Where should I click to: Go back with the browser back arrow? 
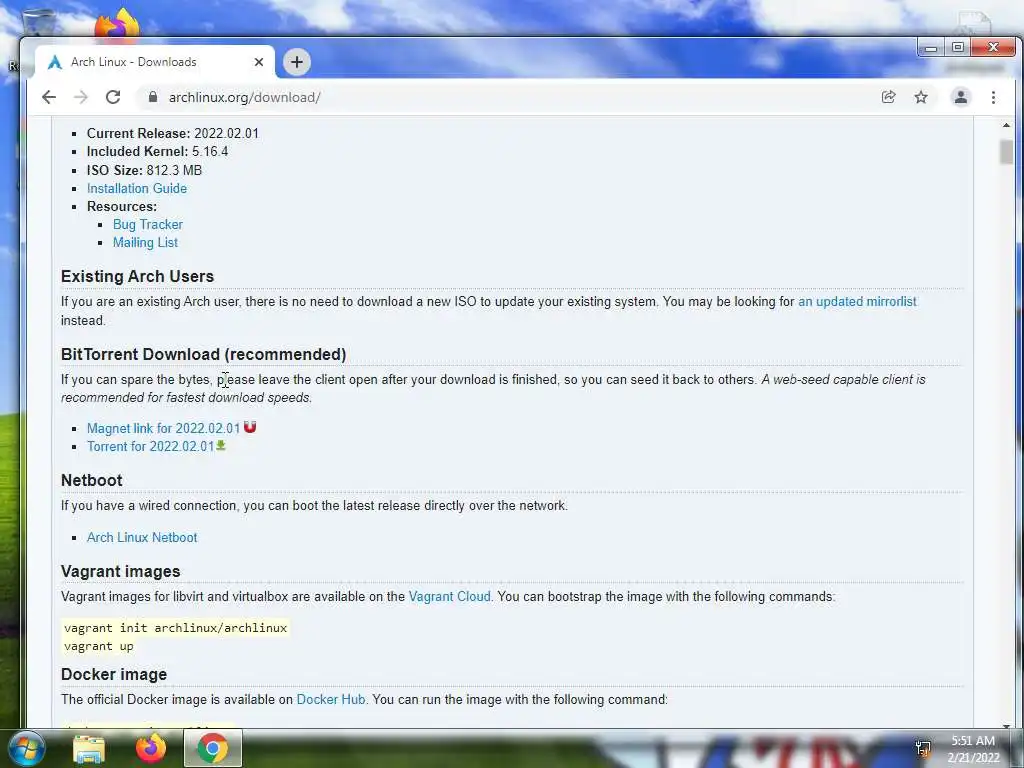pos(49,97)
